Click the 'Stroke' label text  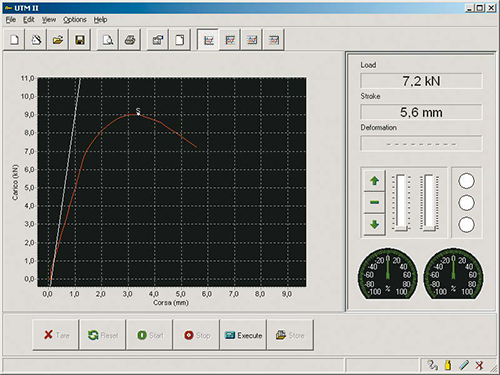370,96
